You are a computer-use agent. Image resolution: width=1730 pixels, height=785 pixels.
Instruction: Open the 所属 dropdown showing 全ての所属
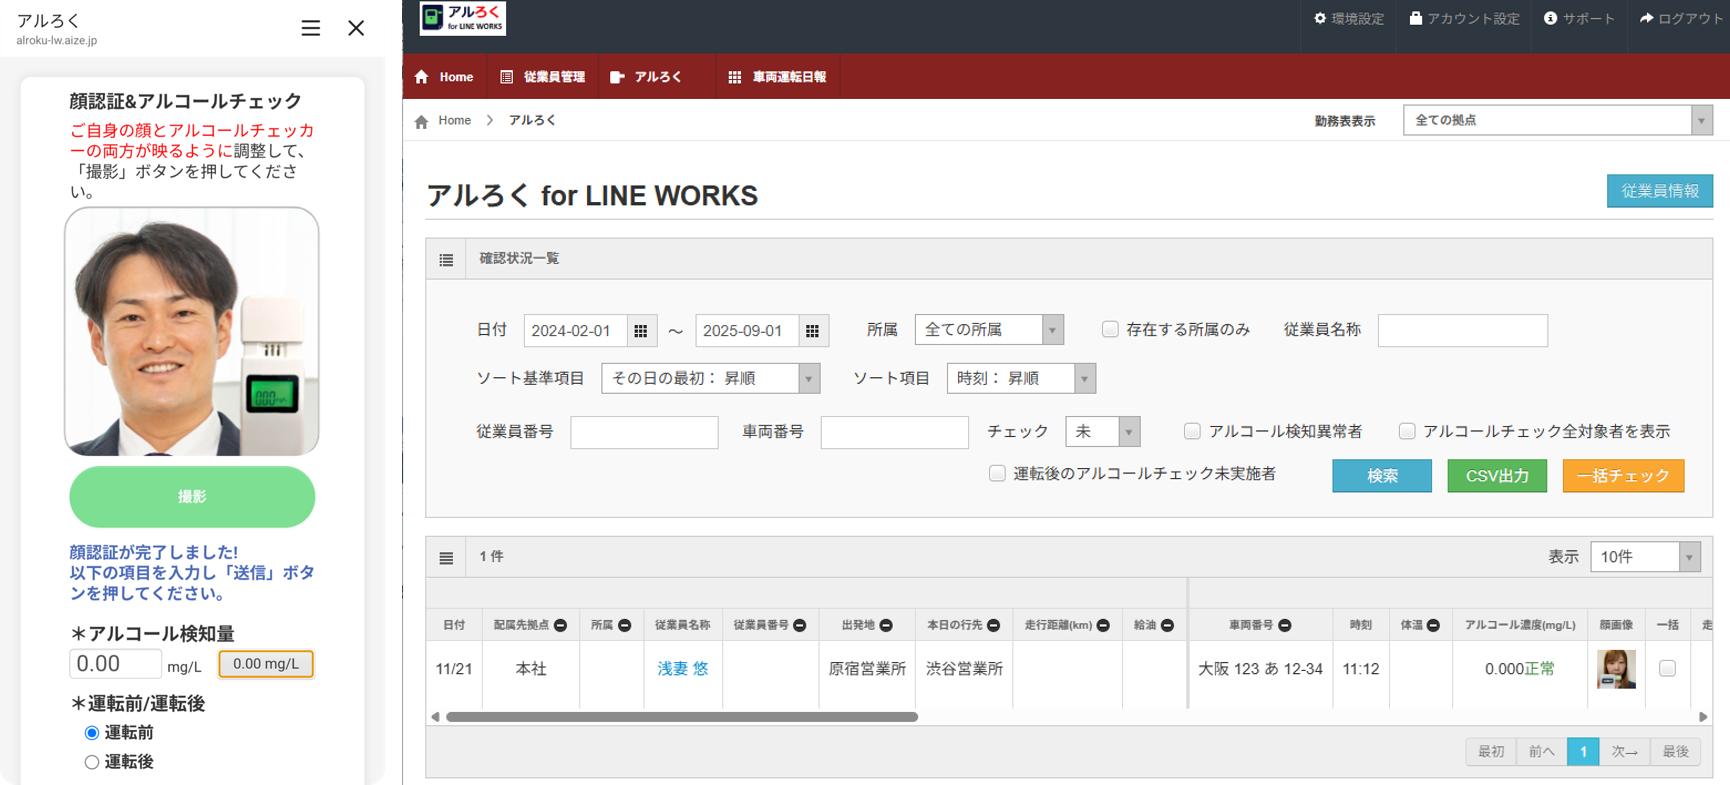(988, 330)
